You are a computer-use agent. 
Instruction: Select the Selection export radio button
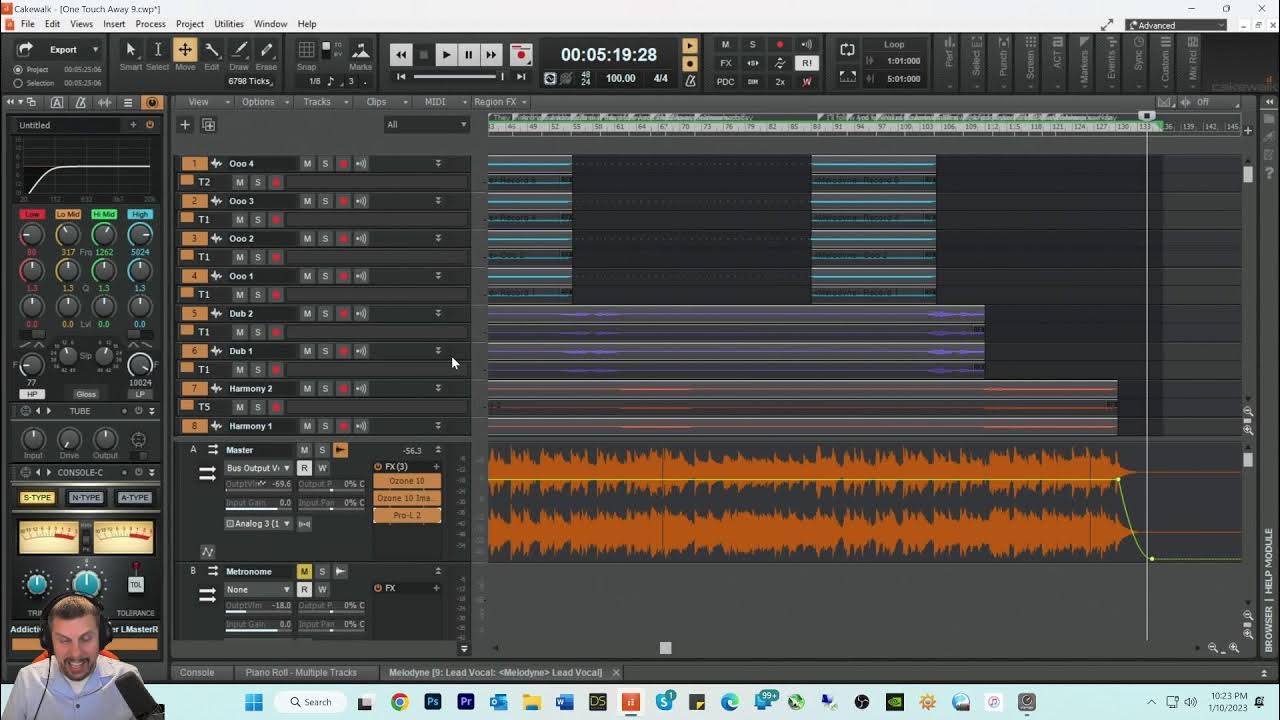(18, 83)
